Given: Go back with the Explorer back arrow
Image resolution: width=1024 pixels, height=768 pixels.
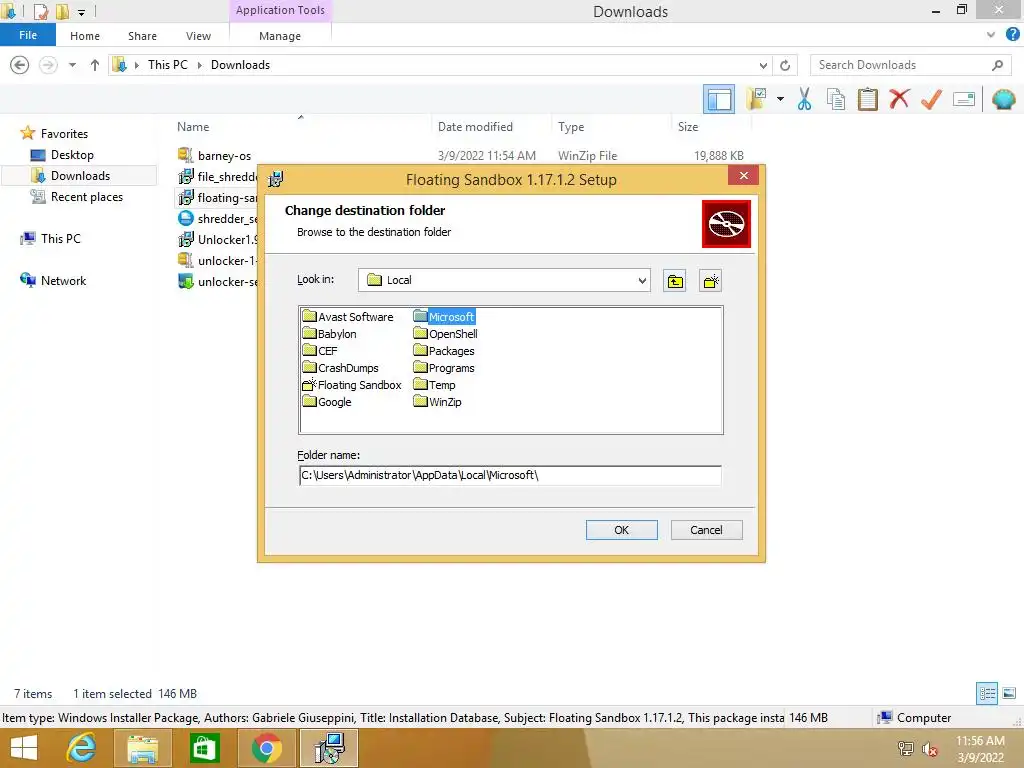Looking at the screenshot, I should (x=20, y=65).
